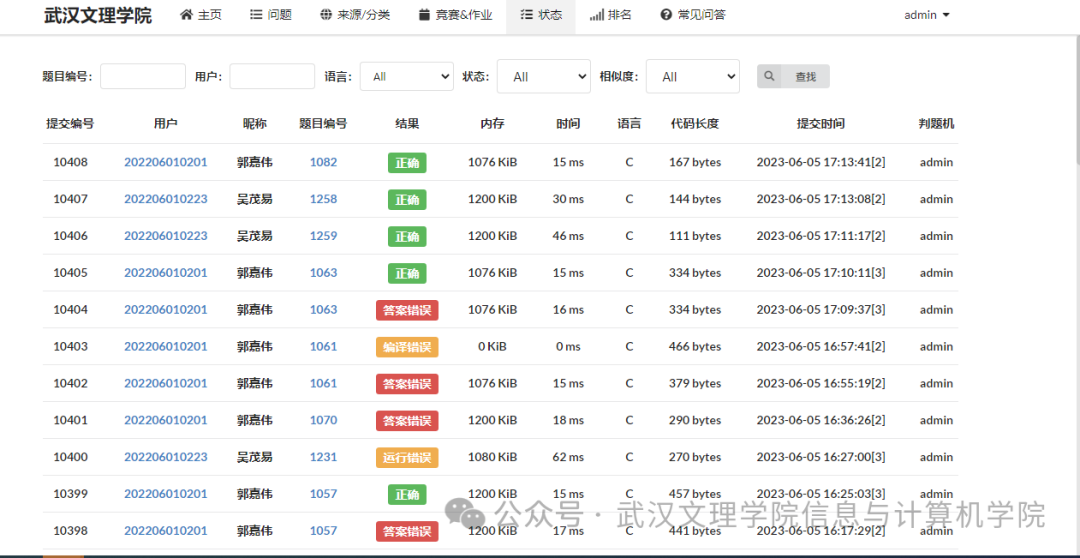Open the admin user menu

pos(926,15)
